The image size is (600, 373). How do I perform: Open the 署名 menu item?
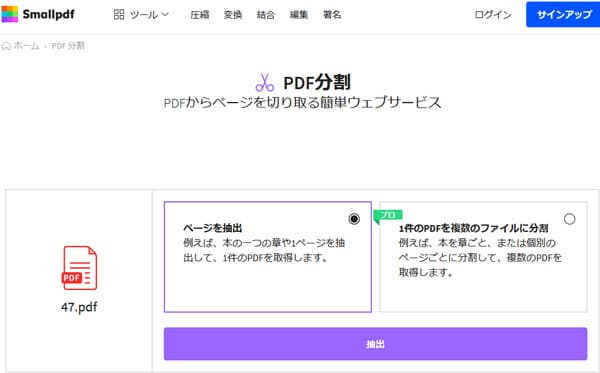[x=332, y=15]
